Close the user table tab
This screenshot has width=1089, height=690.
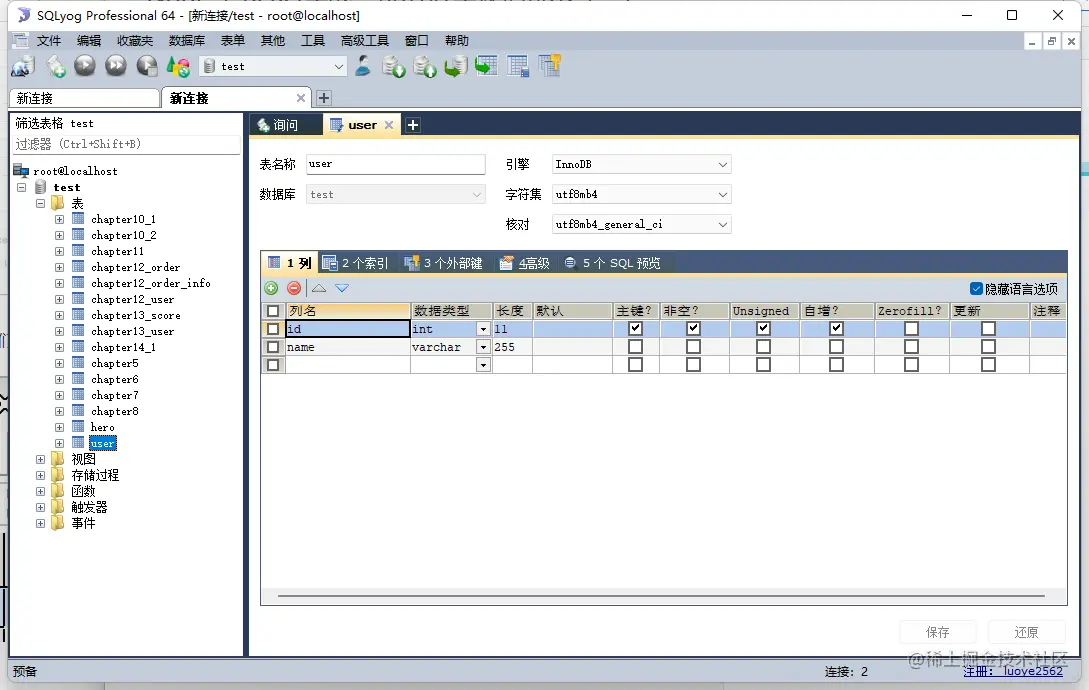(389, 125)
